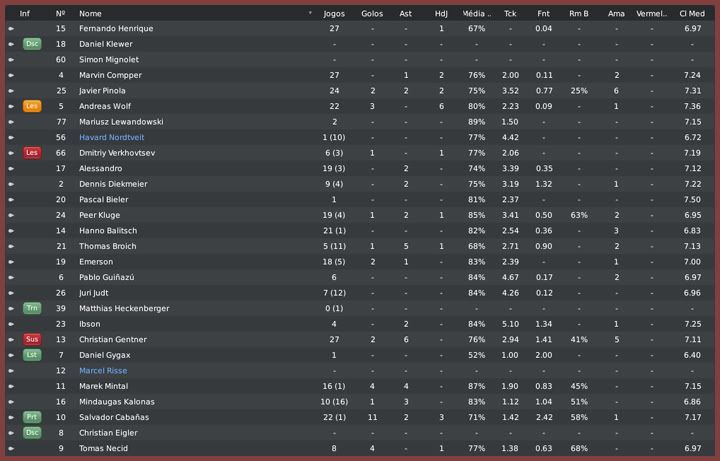
Task: Click the orange Les badge for Andreas Wolf
Action: point(32,106)
